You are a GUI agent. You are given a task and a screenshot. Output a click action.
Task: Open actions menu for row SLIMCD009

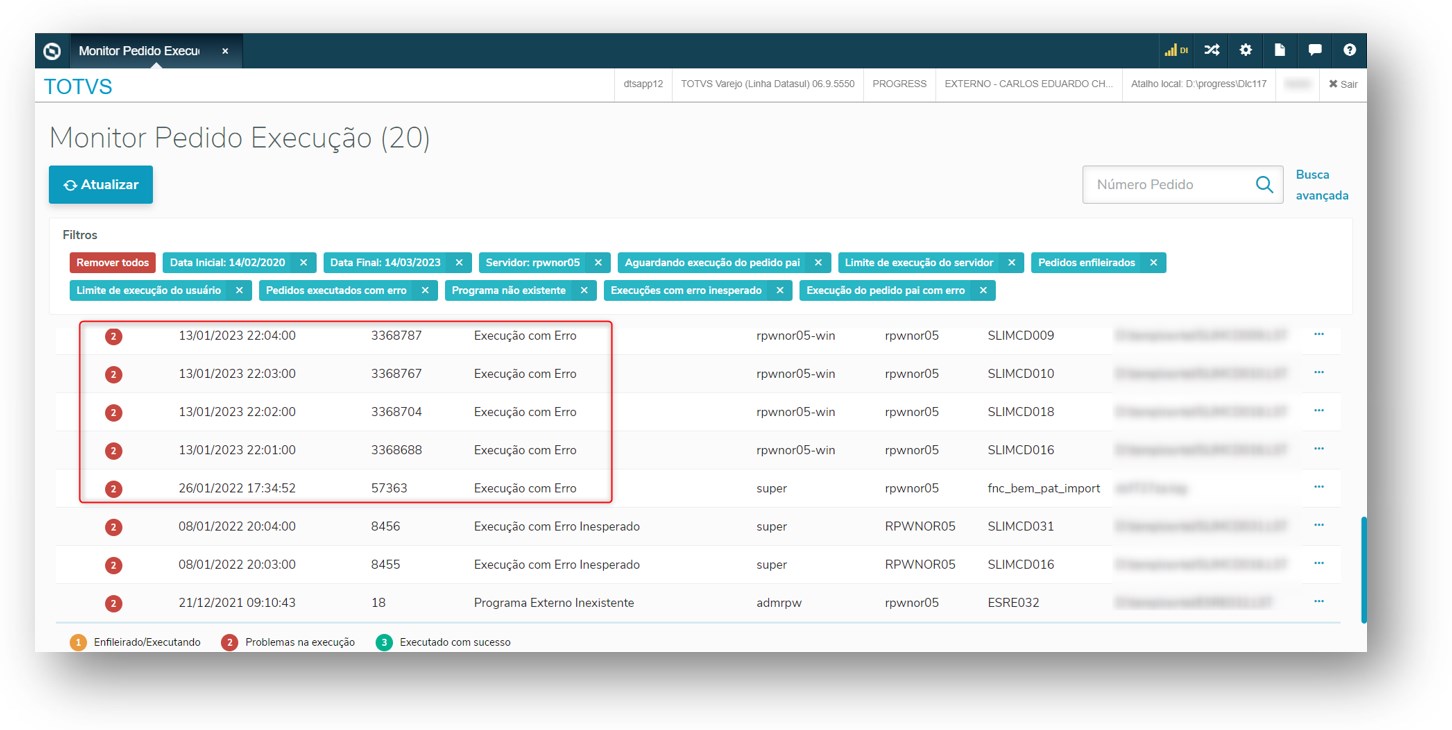(1318, 335)
